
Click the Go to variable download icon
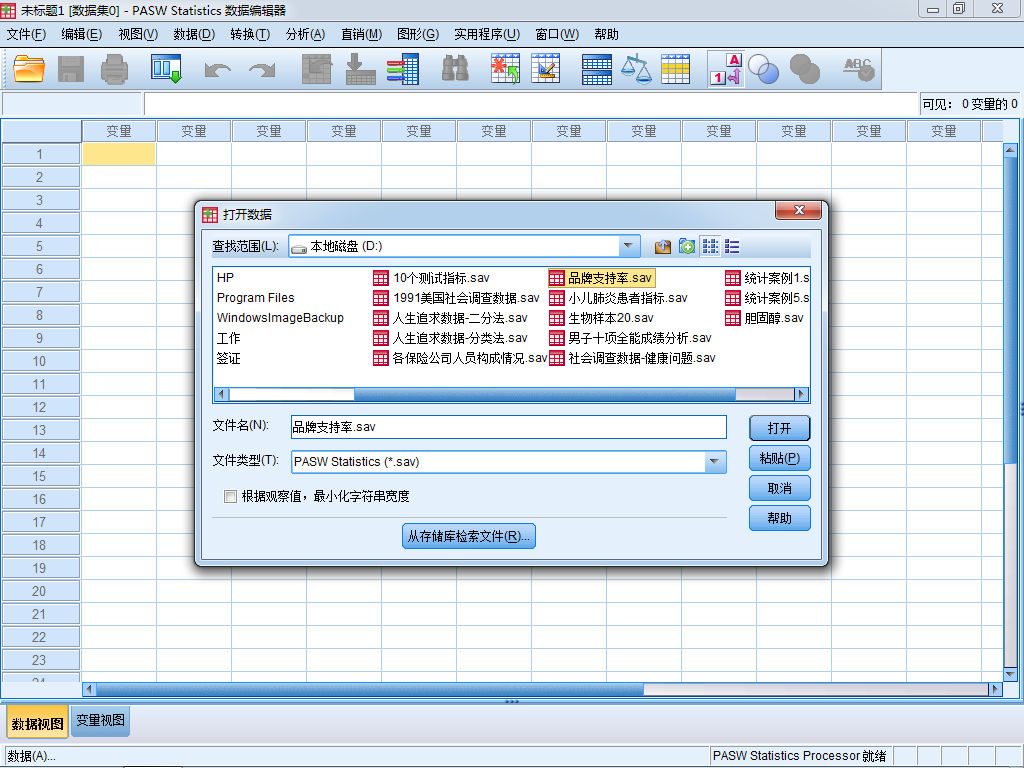click(x=360, y=69)
